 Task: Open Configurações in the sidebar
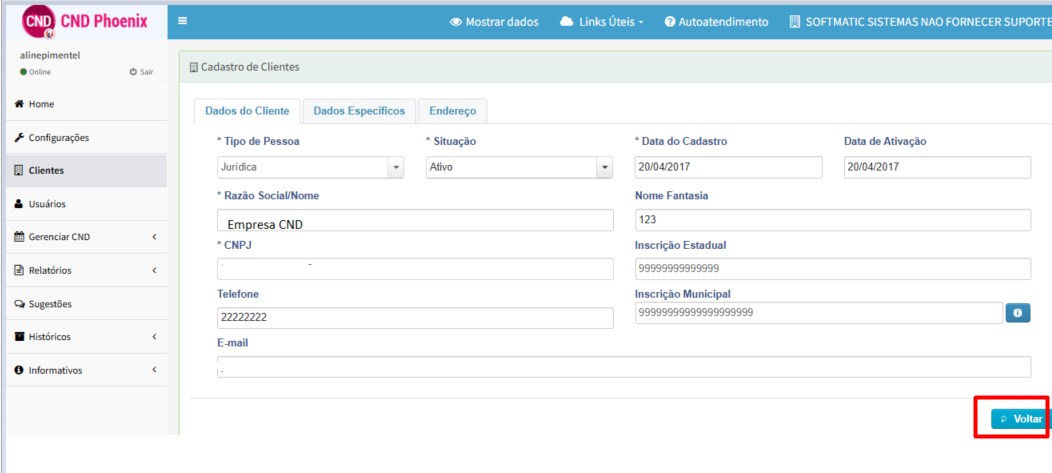tap(58, 137)
